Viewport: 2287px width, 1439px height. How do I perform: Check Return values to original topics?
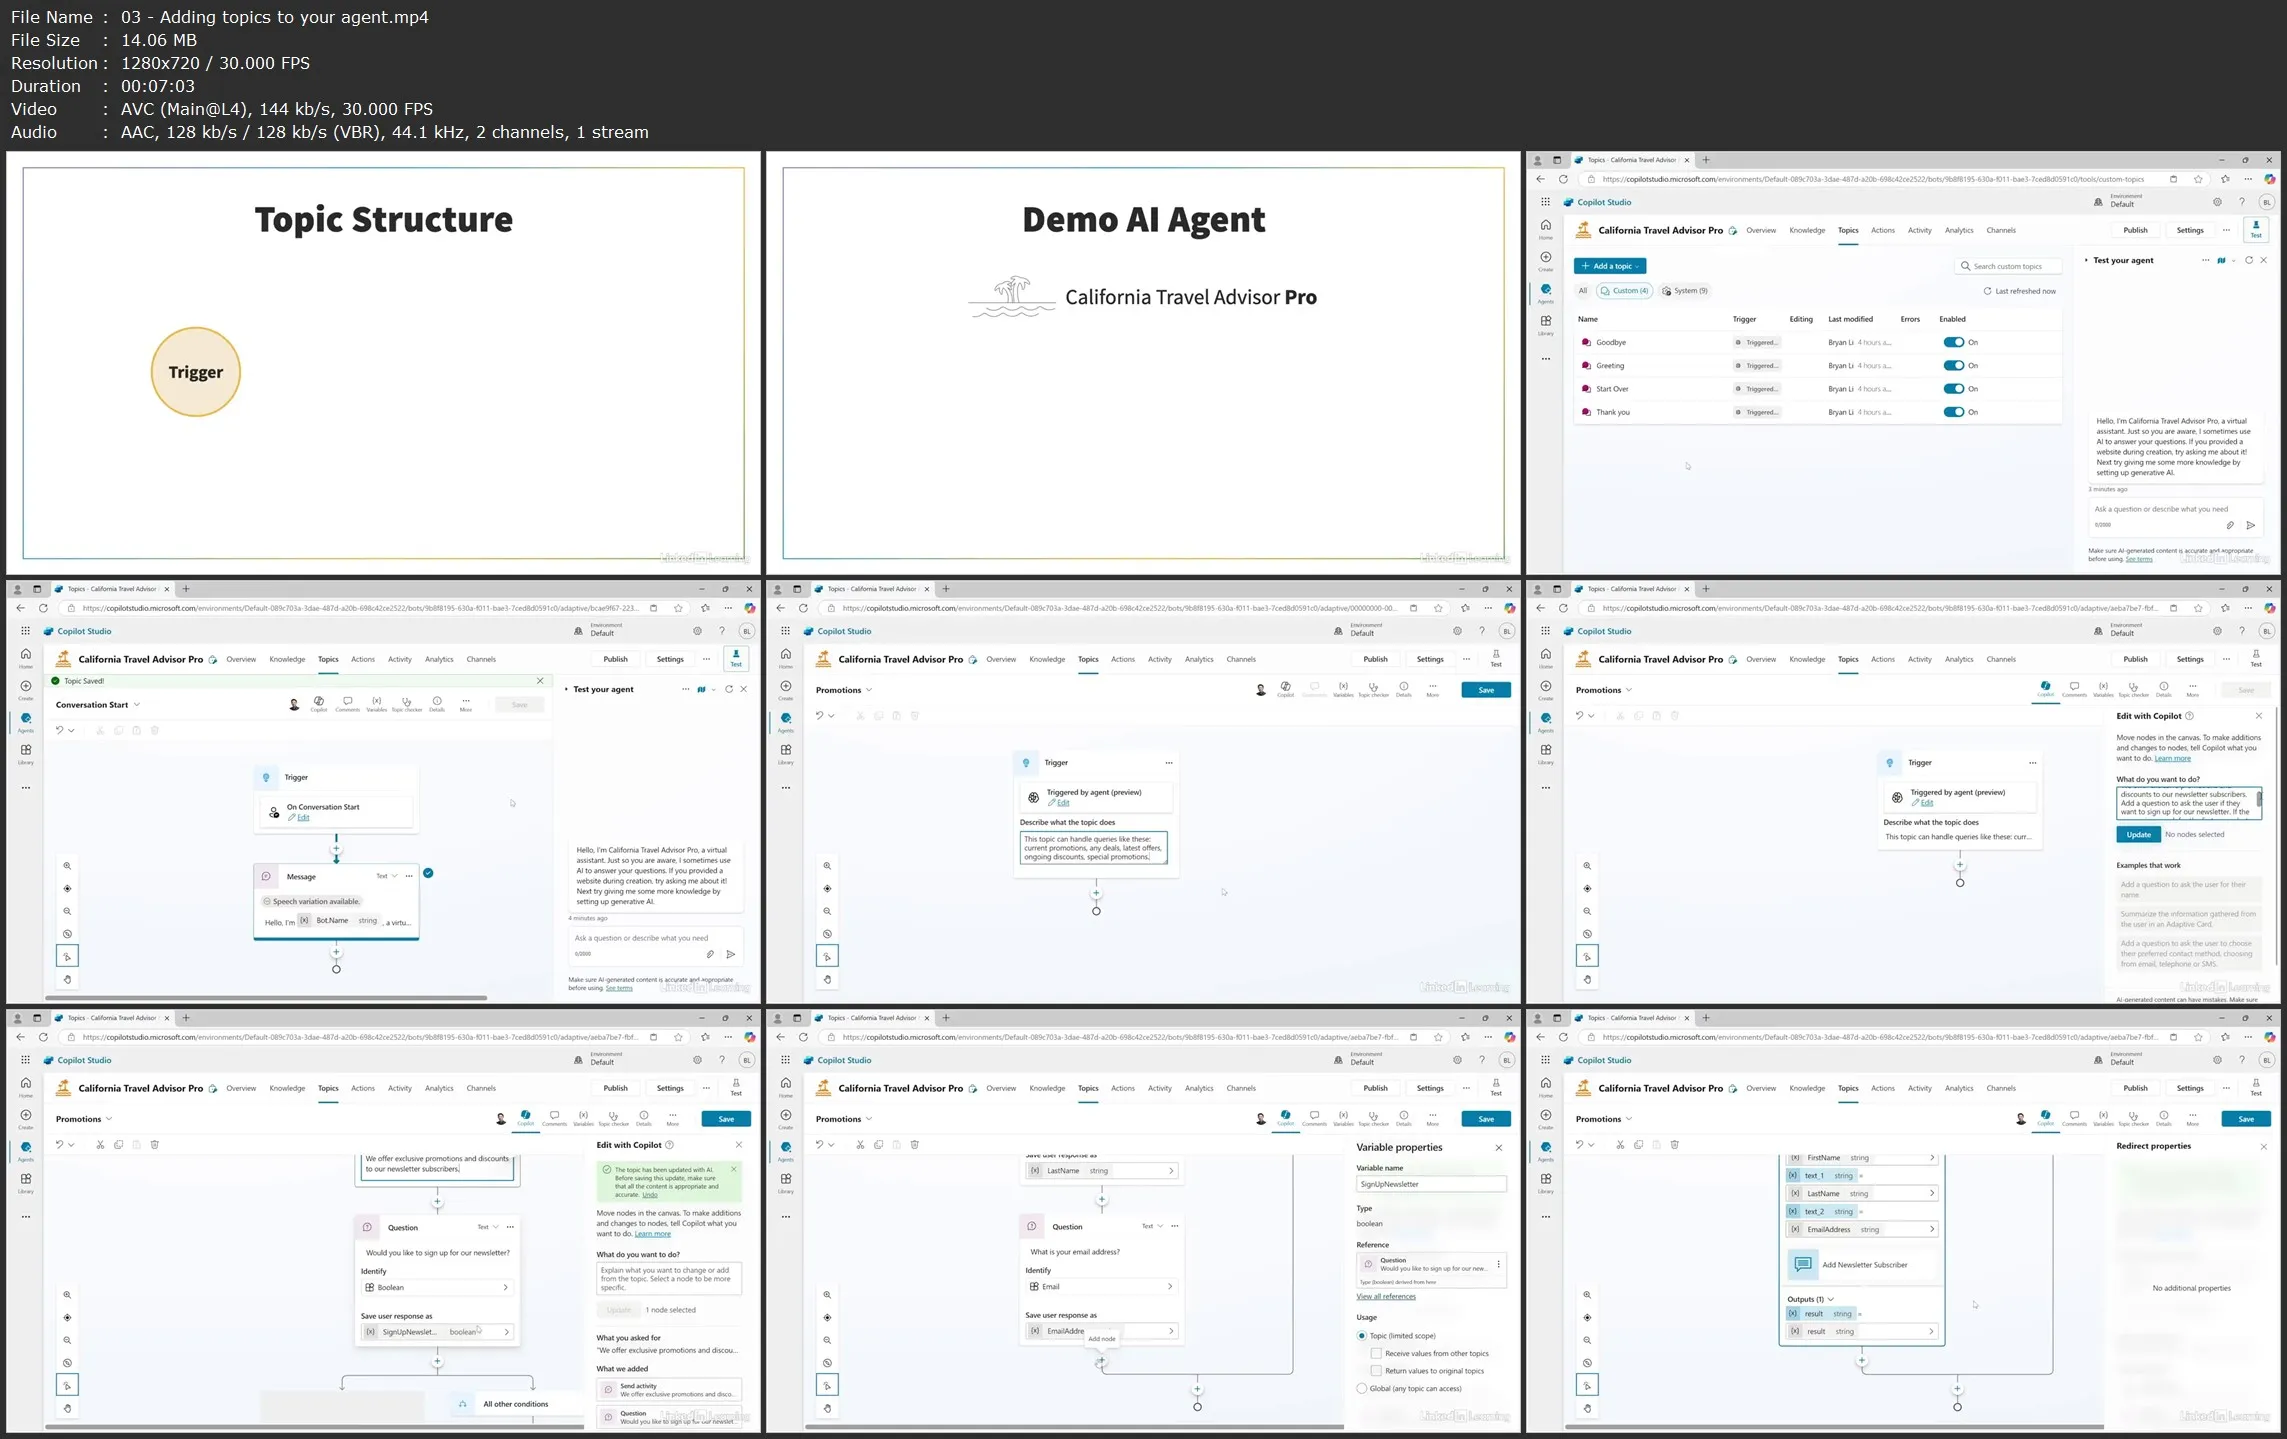(x=1376, y=1371)
